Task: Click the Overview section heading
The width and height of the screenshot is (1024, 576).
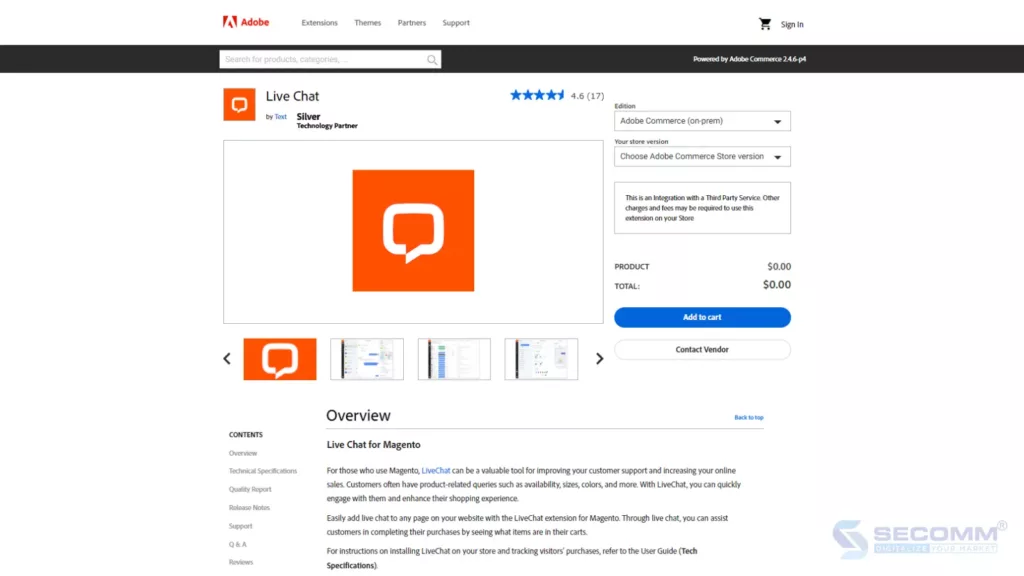Action: tap(358, 415)
